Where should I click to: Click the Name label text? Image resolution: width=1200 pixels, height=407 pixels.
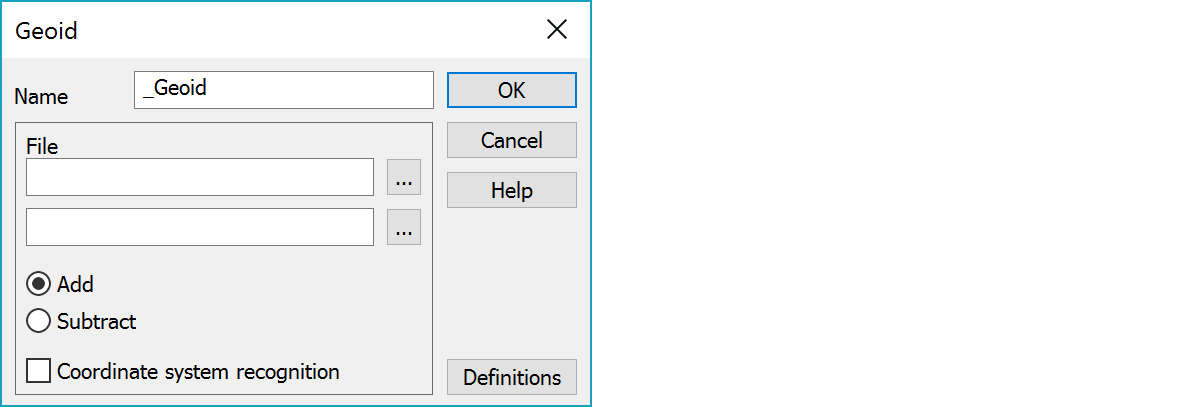point(42,97)
